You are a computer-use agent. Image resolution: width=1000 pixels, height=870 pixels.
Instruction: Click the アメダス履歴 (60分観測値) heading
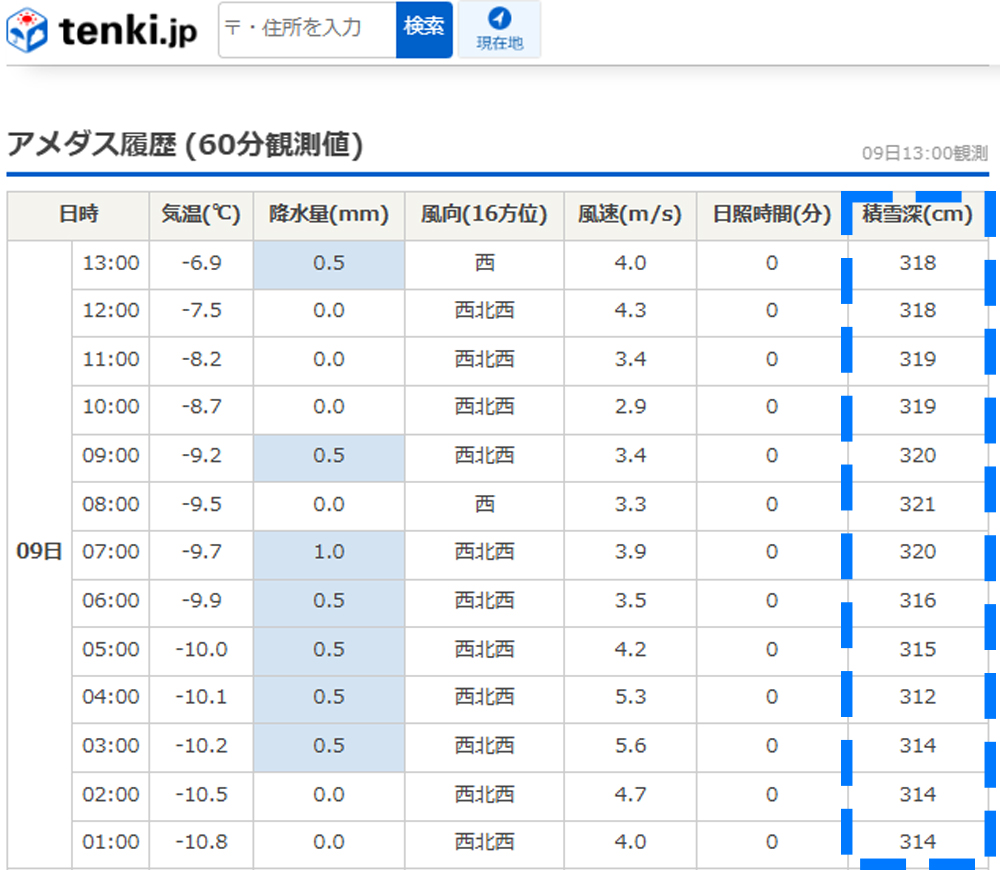click(x=185, y=146)
